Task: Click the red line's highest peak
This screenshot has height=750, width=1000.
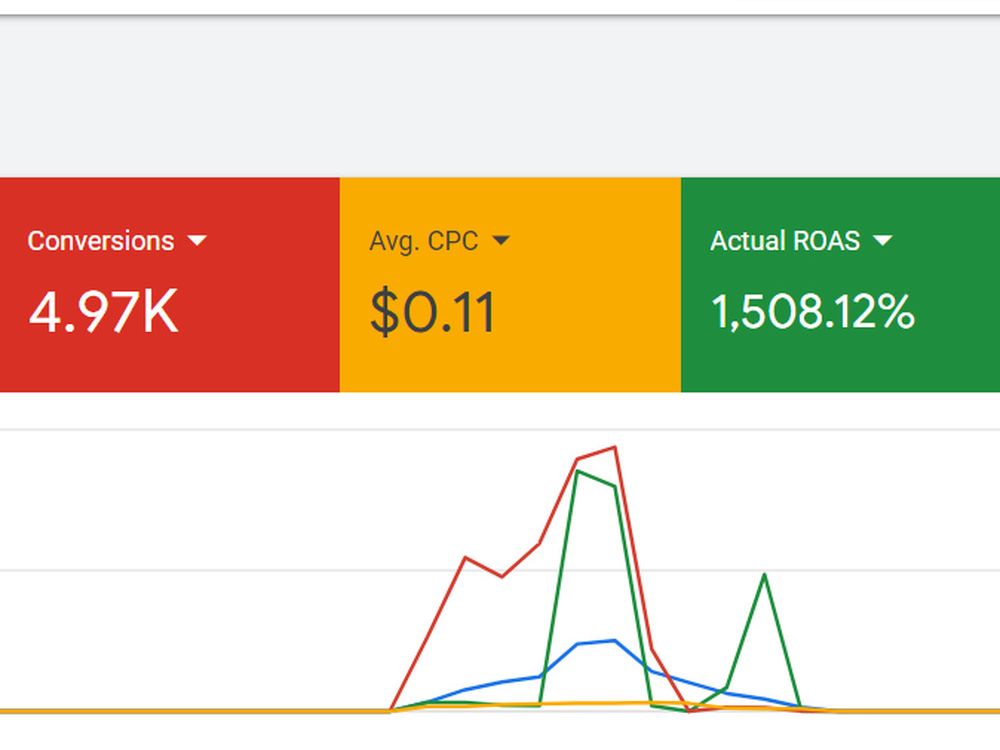Action: pos(615,447)
